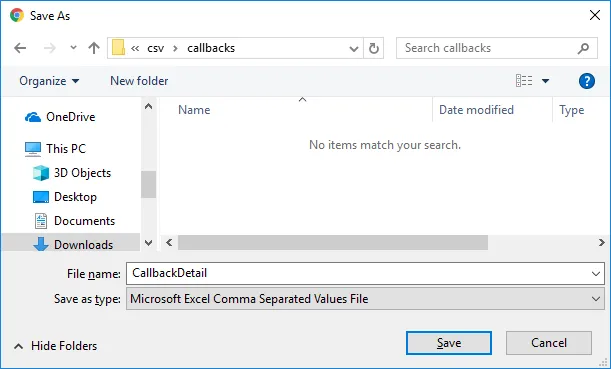
Task: Click the 3D Objects cube icon
Action: click(41, 173)
